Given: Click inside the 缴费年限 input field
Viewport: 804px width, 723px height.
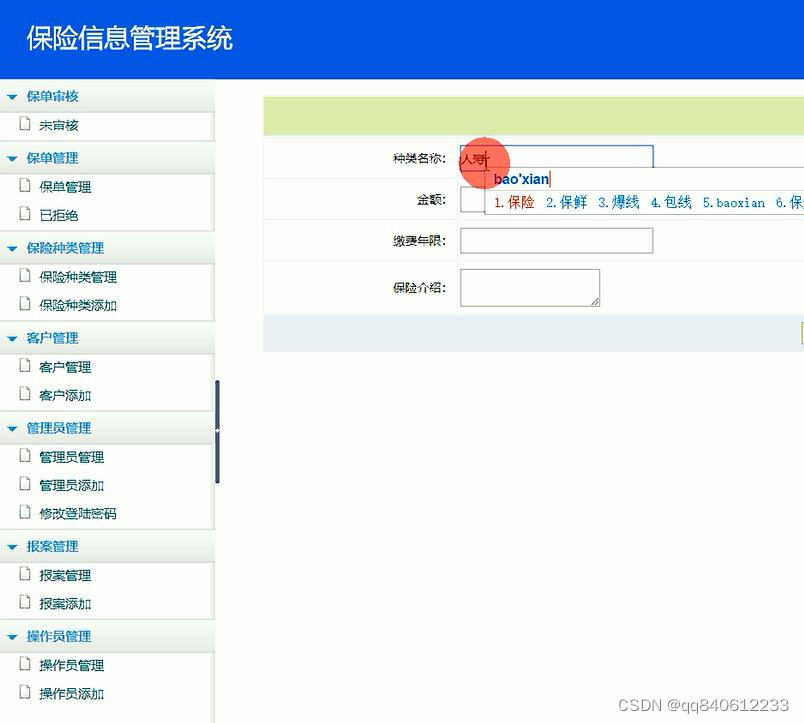Looking at the screenshot, I should click(554, 240).
